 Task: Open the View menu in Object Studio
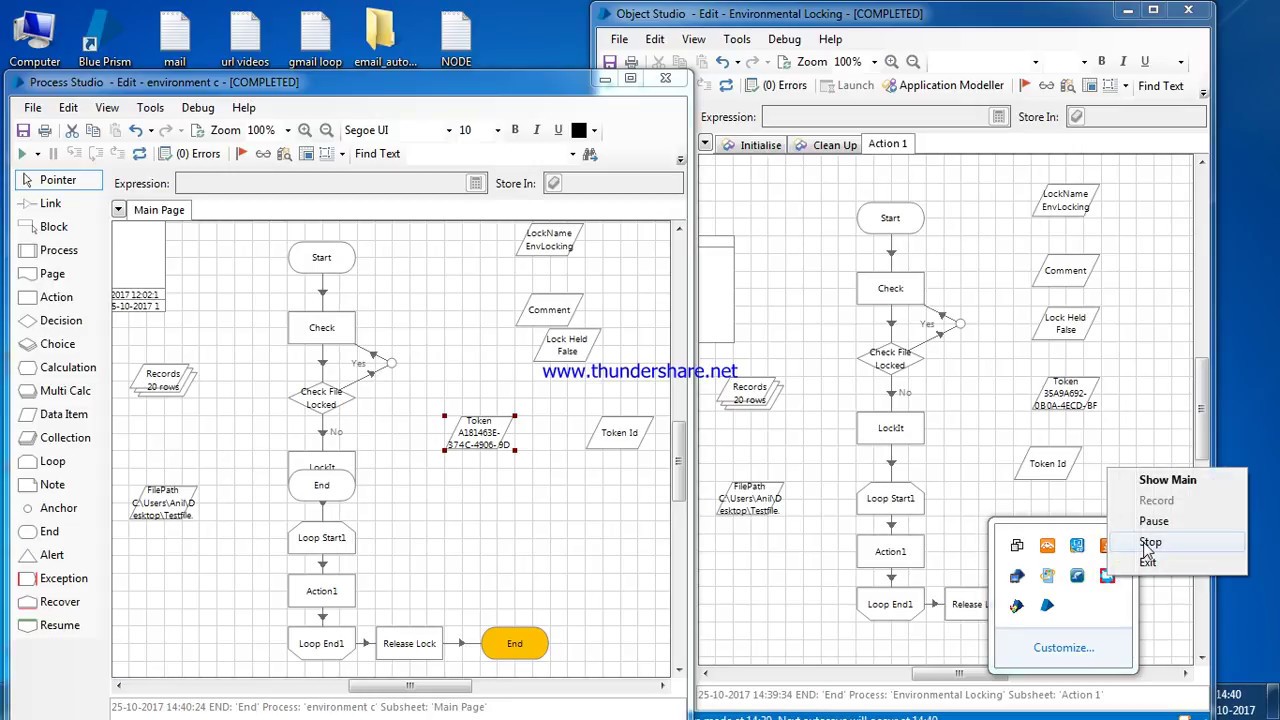pos(693,40)
